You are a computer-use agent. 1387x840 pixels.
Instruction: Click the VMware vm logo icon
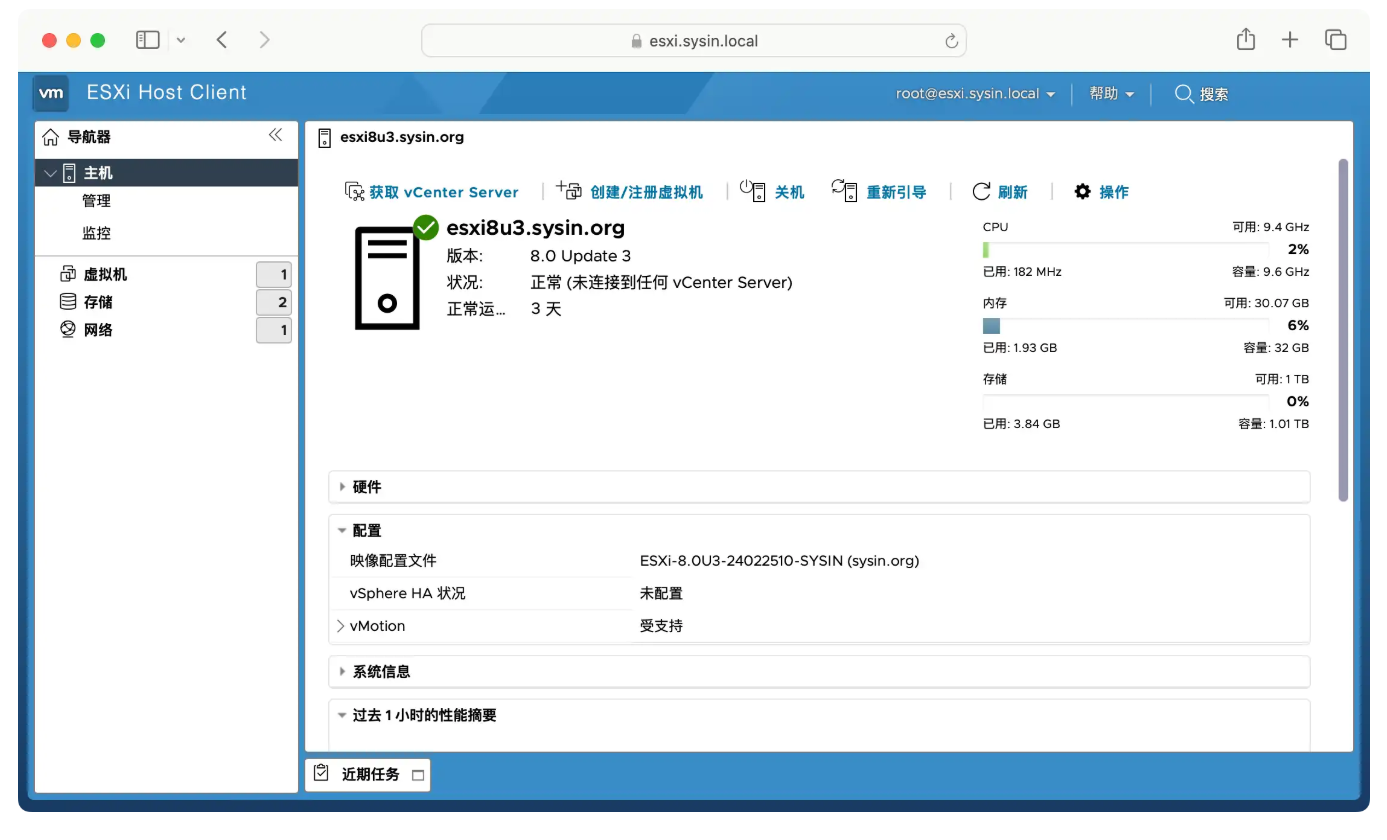click(51, 93)
